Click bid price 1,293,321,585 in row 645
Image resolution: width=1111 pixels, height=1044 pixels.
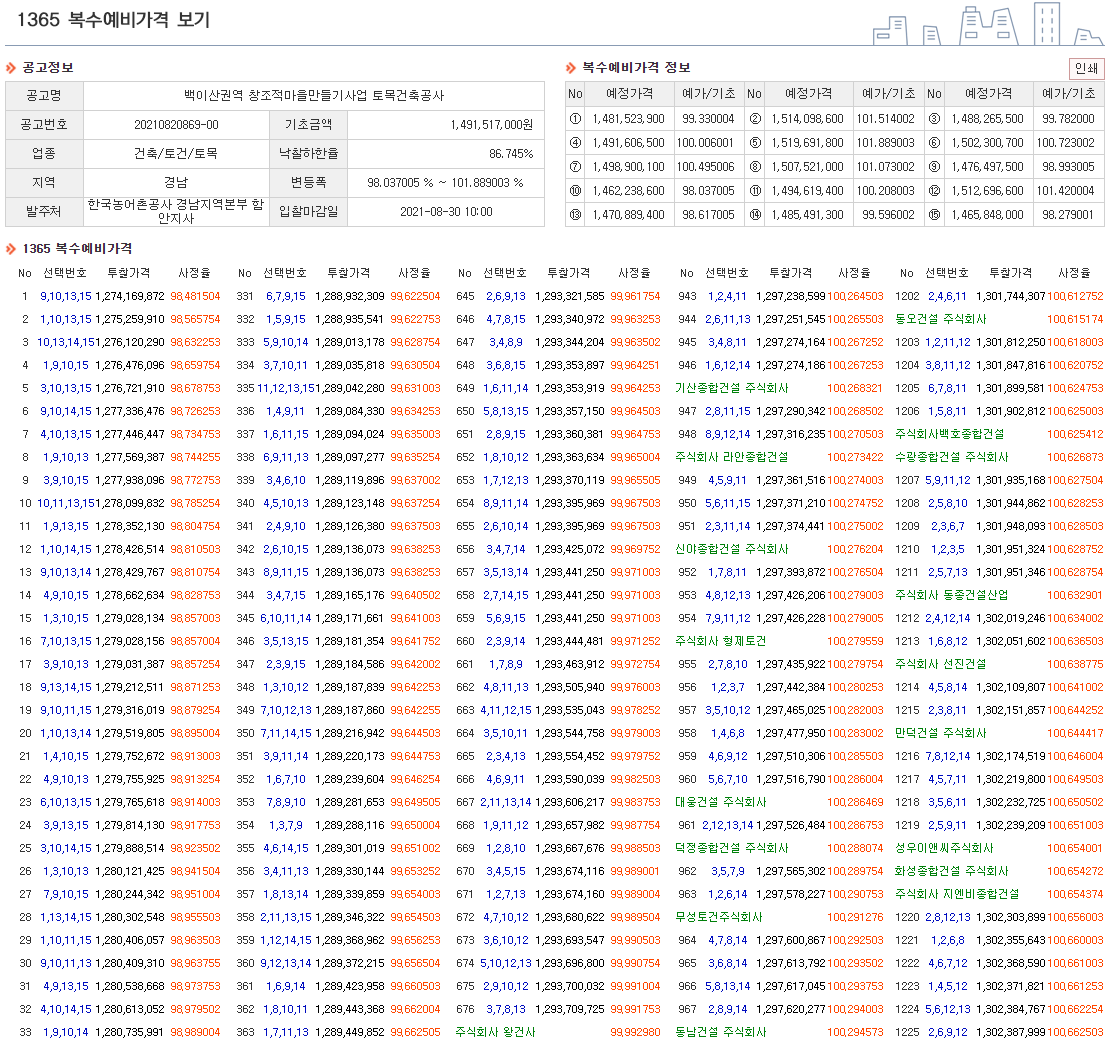[570, 296]
